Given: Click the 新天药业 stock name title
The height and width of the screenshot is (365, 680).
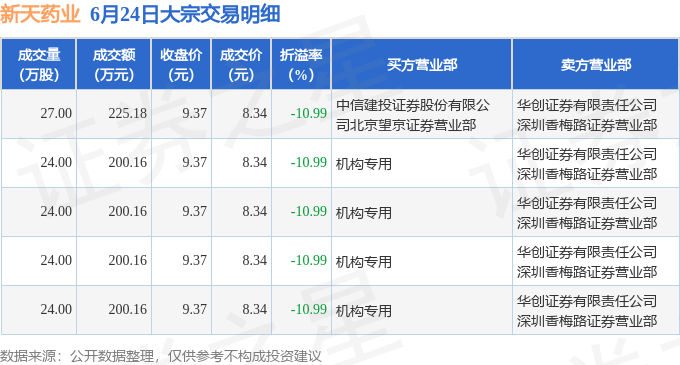Looking at the screenshot, I should (x=40, y=14).
